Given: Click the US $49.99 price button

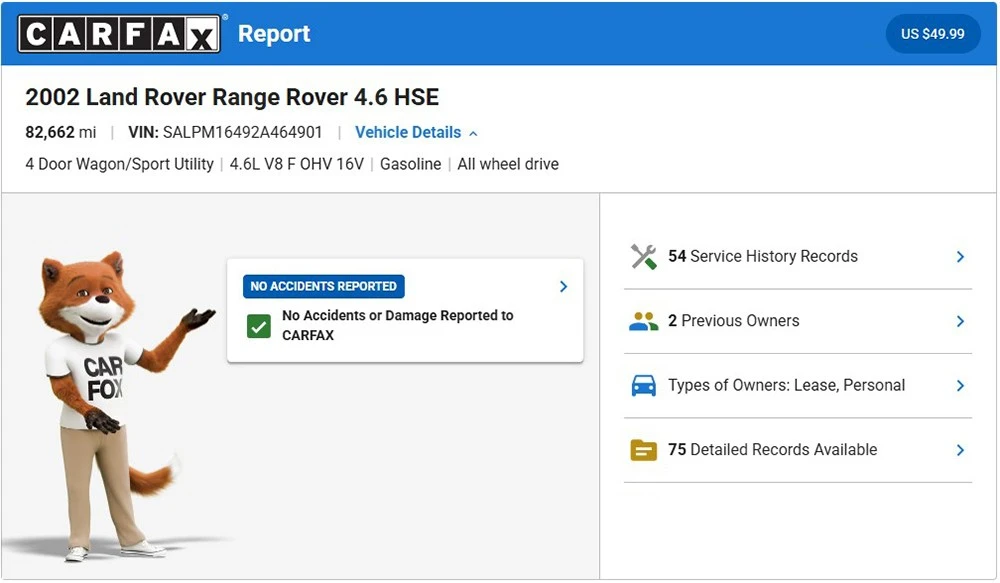Looking at the screenshot, I should point(932,34).
